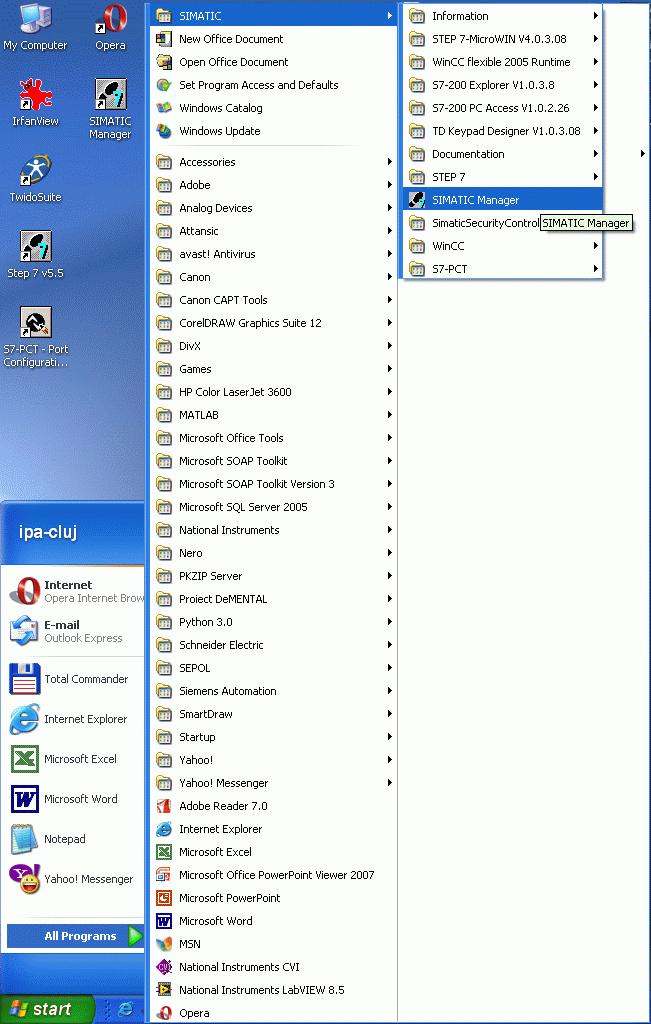Open the SIMATIC program group

273,16
